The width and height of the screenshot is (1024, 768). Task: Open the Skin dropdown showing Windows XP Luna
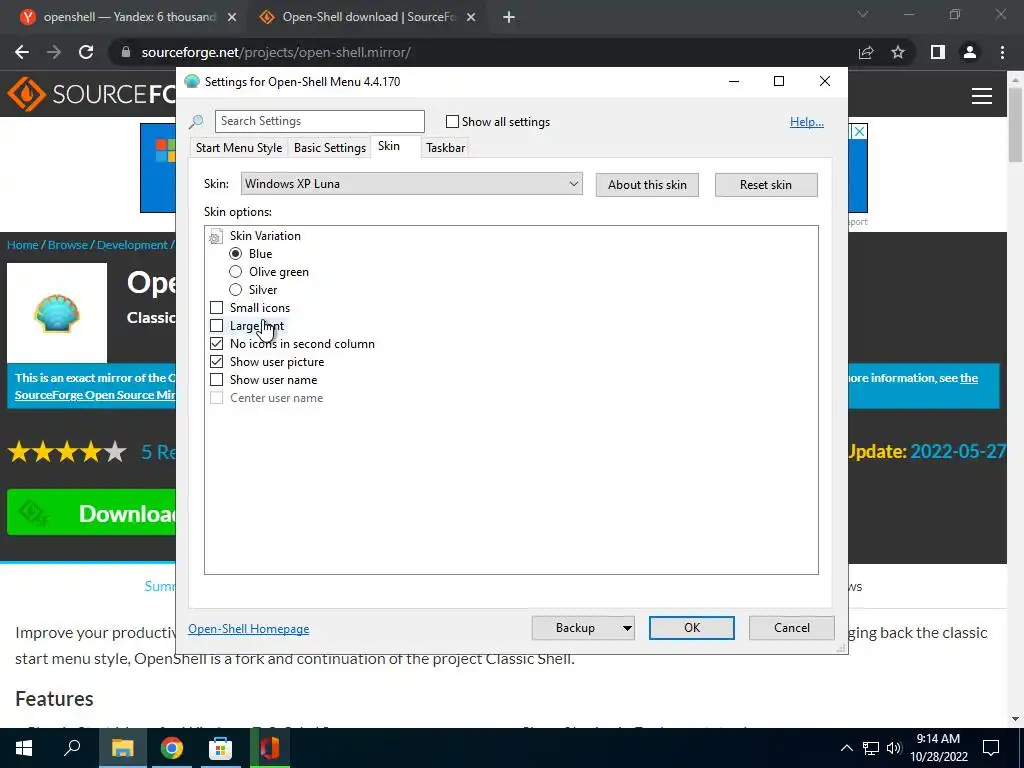pos(411,184)
